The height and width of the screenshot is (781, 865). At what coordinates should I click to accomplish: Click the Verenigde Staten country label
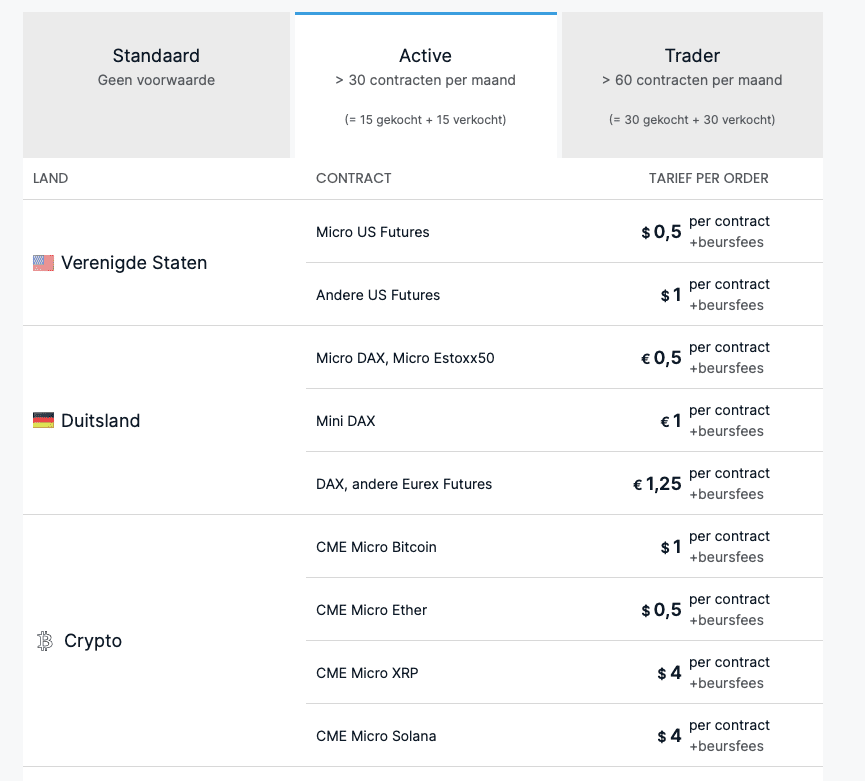tap(134, 263)
